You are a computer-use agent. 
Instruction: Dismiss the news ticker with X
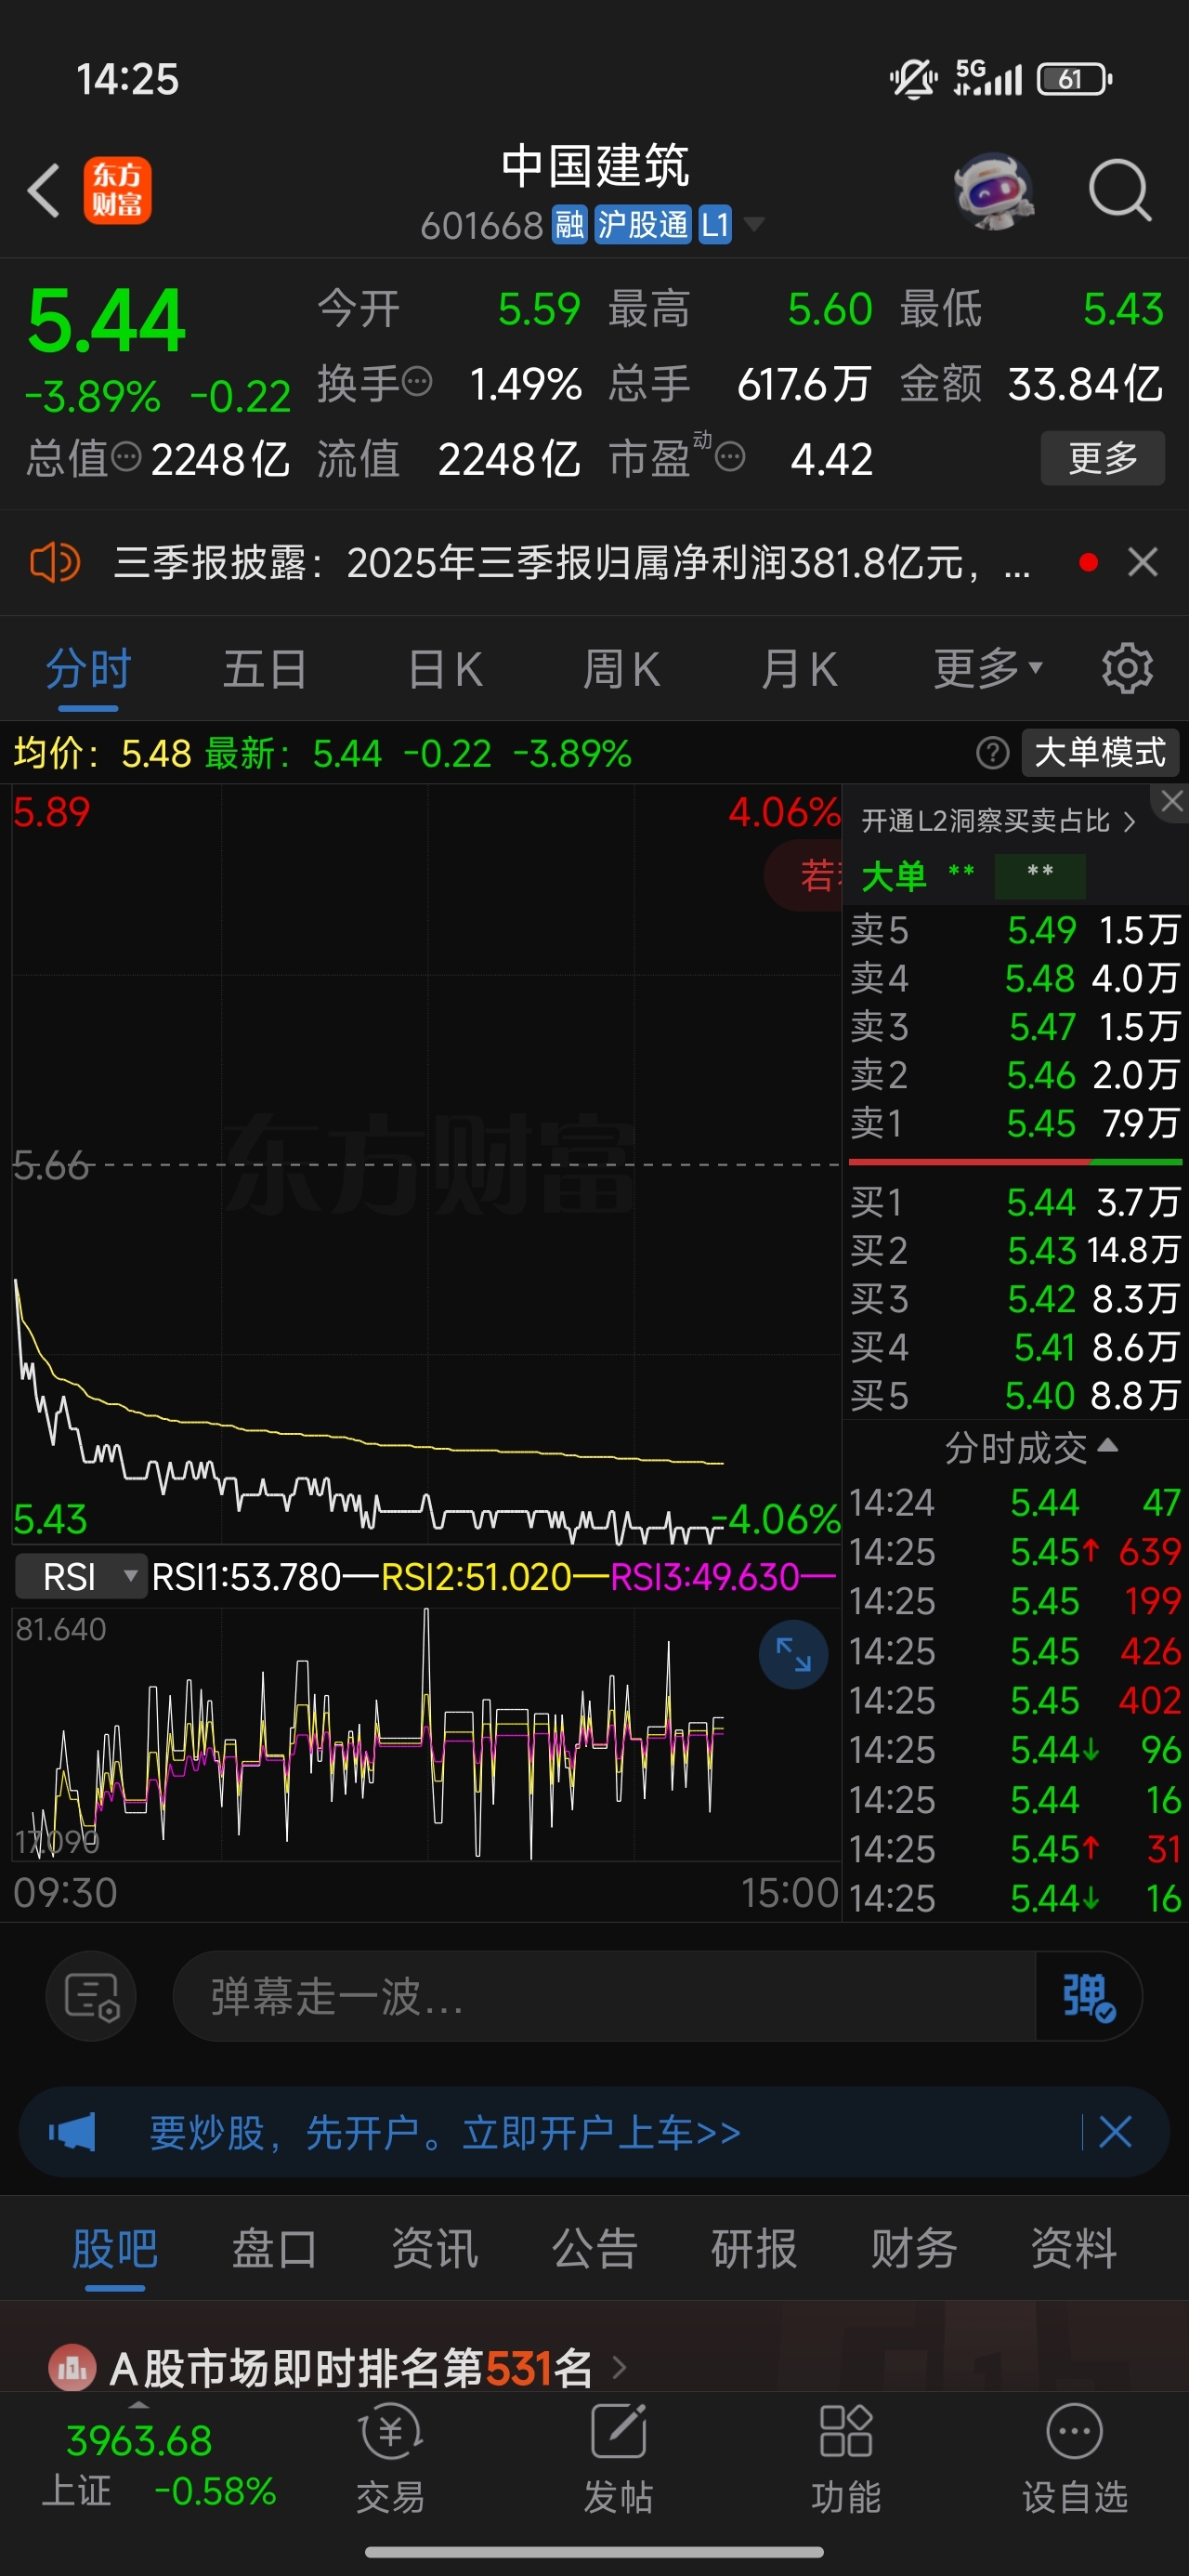click(1142, 562)
